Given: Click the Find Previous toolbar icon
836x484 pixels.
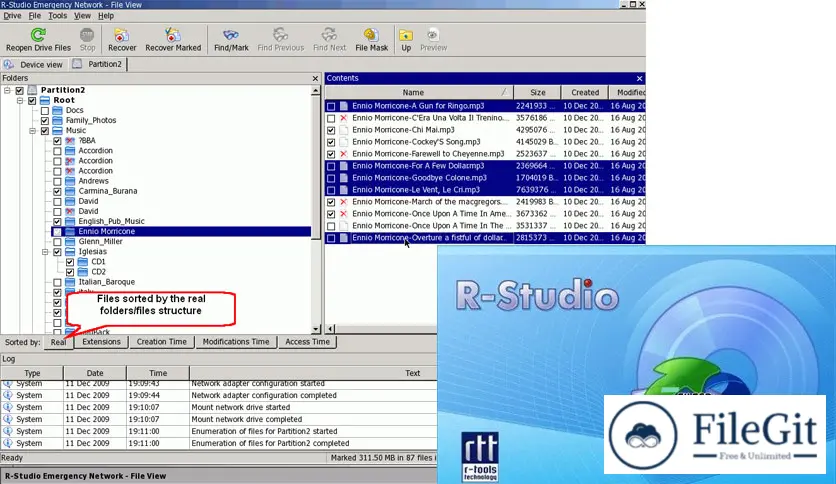Looking at the screenshot, I should pyautogui.click(x=280, y=35).
